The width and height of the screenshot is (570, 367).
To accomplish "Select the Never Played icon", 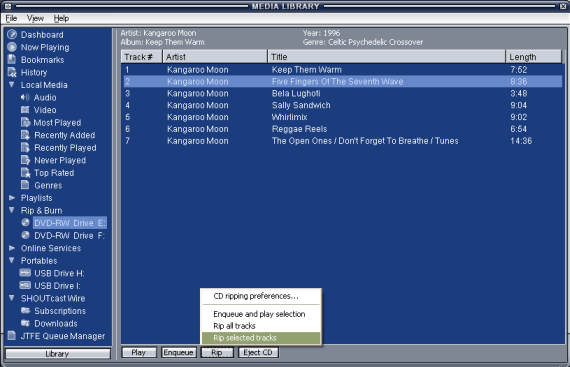I will point(25,160).
